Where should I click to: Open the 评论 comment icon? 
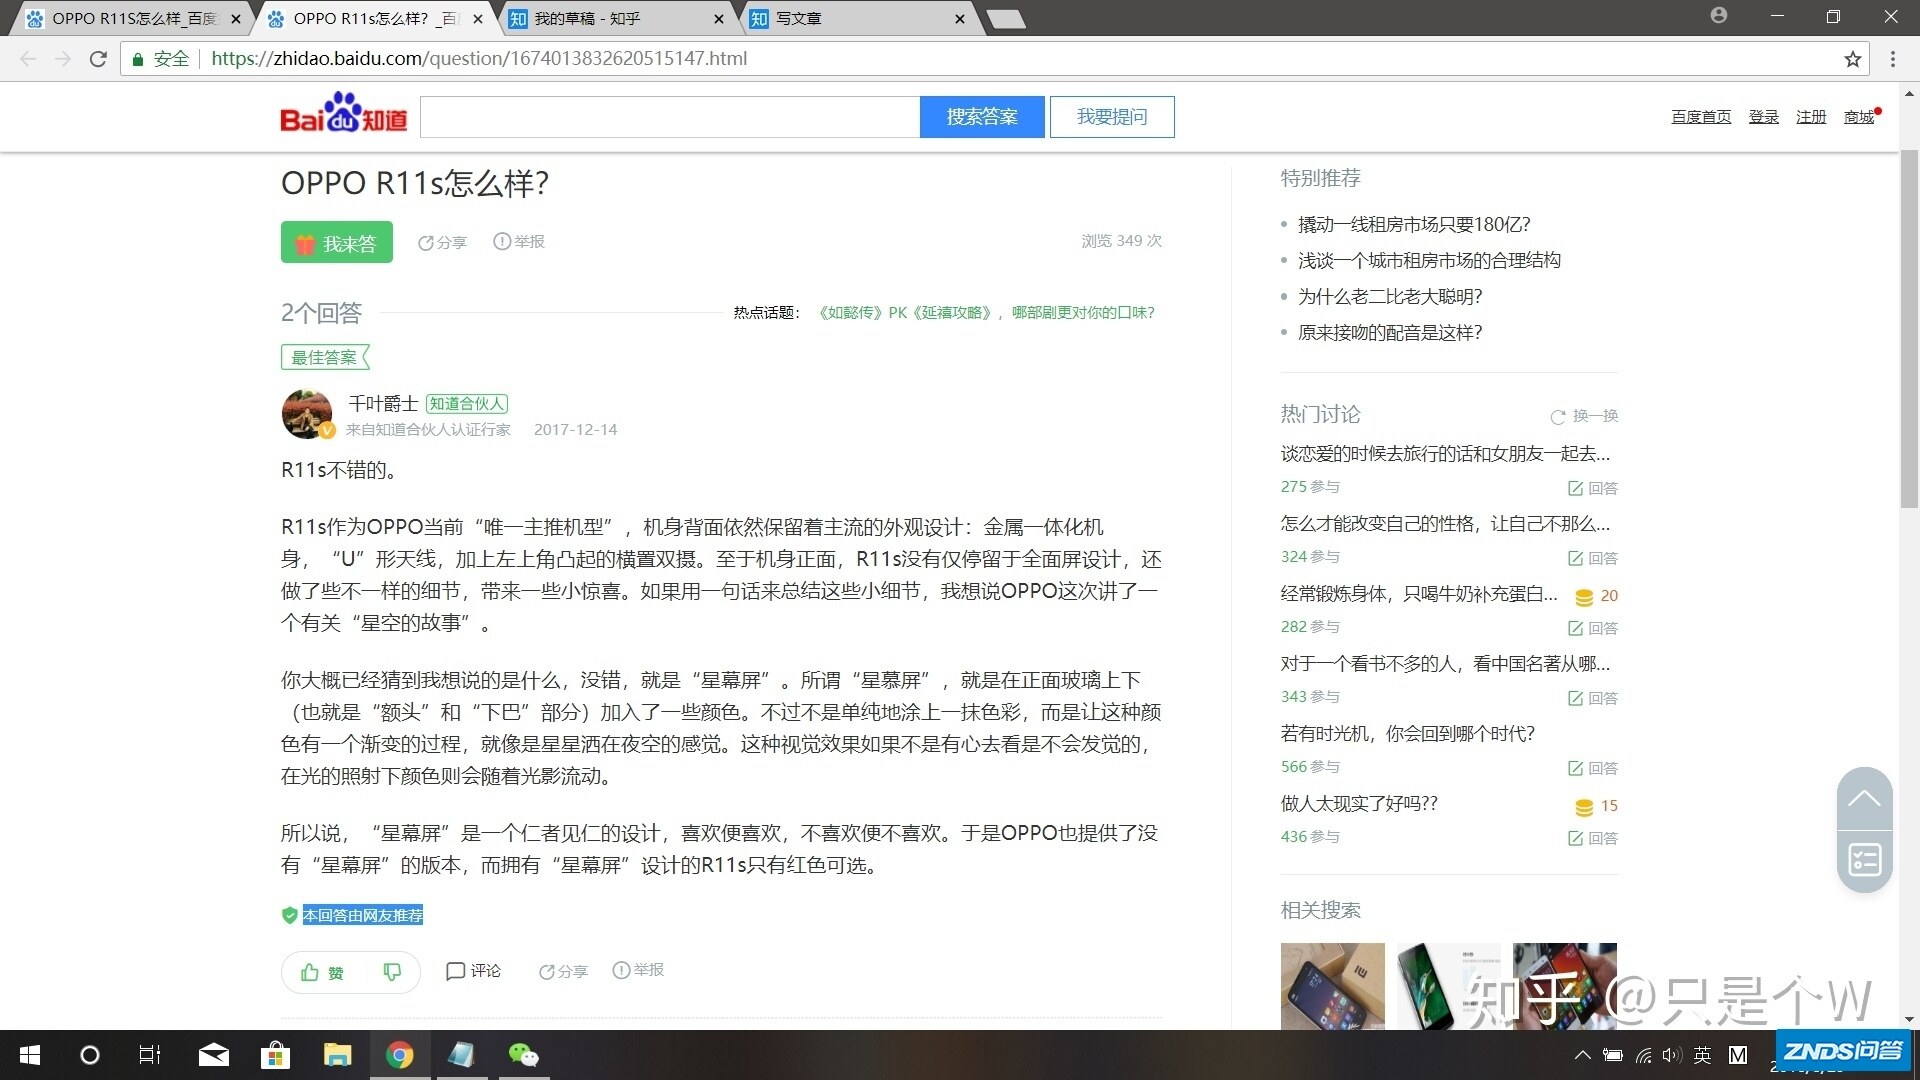[473, 971]
